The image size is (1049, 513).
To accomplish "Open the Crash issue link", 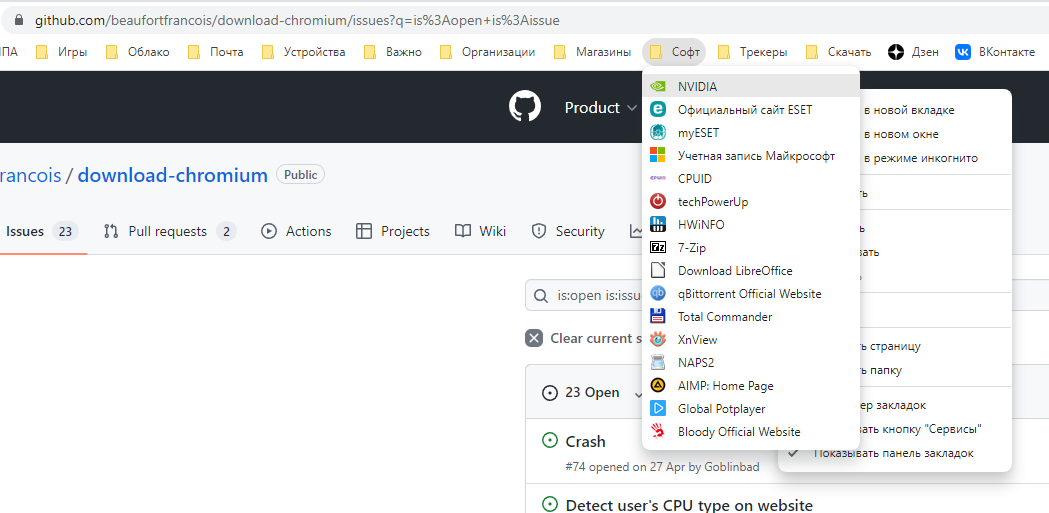I will click(x=585, y=441).
